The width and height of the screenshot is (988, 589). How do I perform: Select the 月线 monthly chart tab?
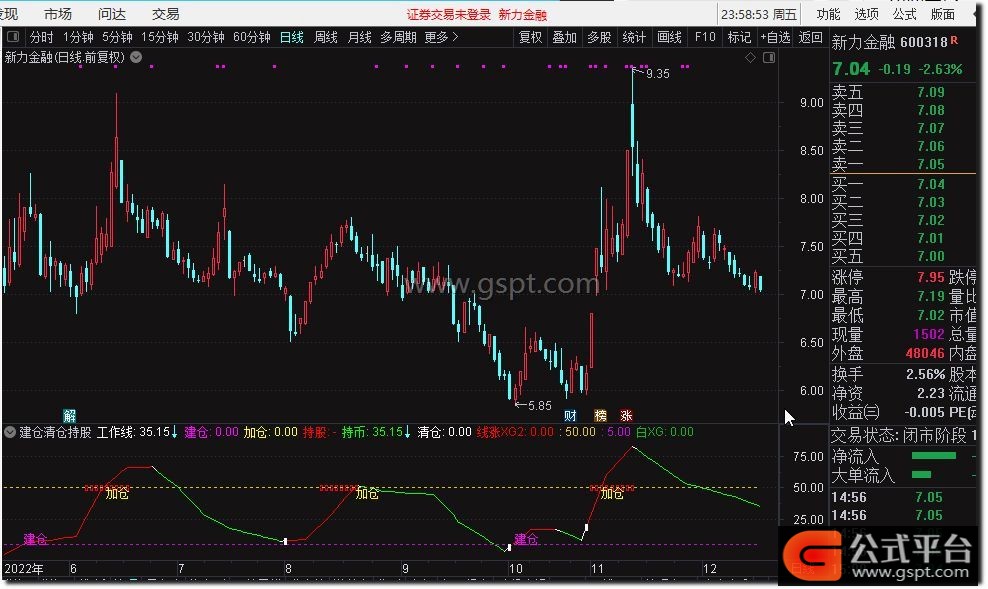(x=360, y=37)
